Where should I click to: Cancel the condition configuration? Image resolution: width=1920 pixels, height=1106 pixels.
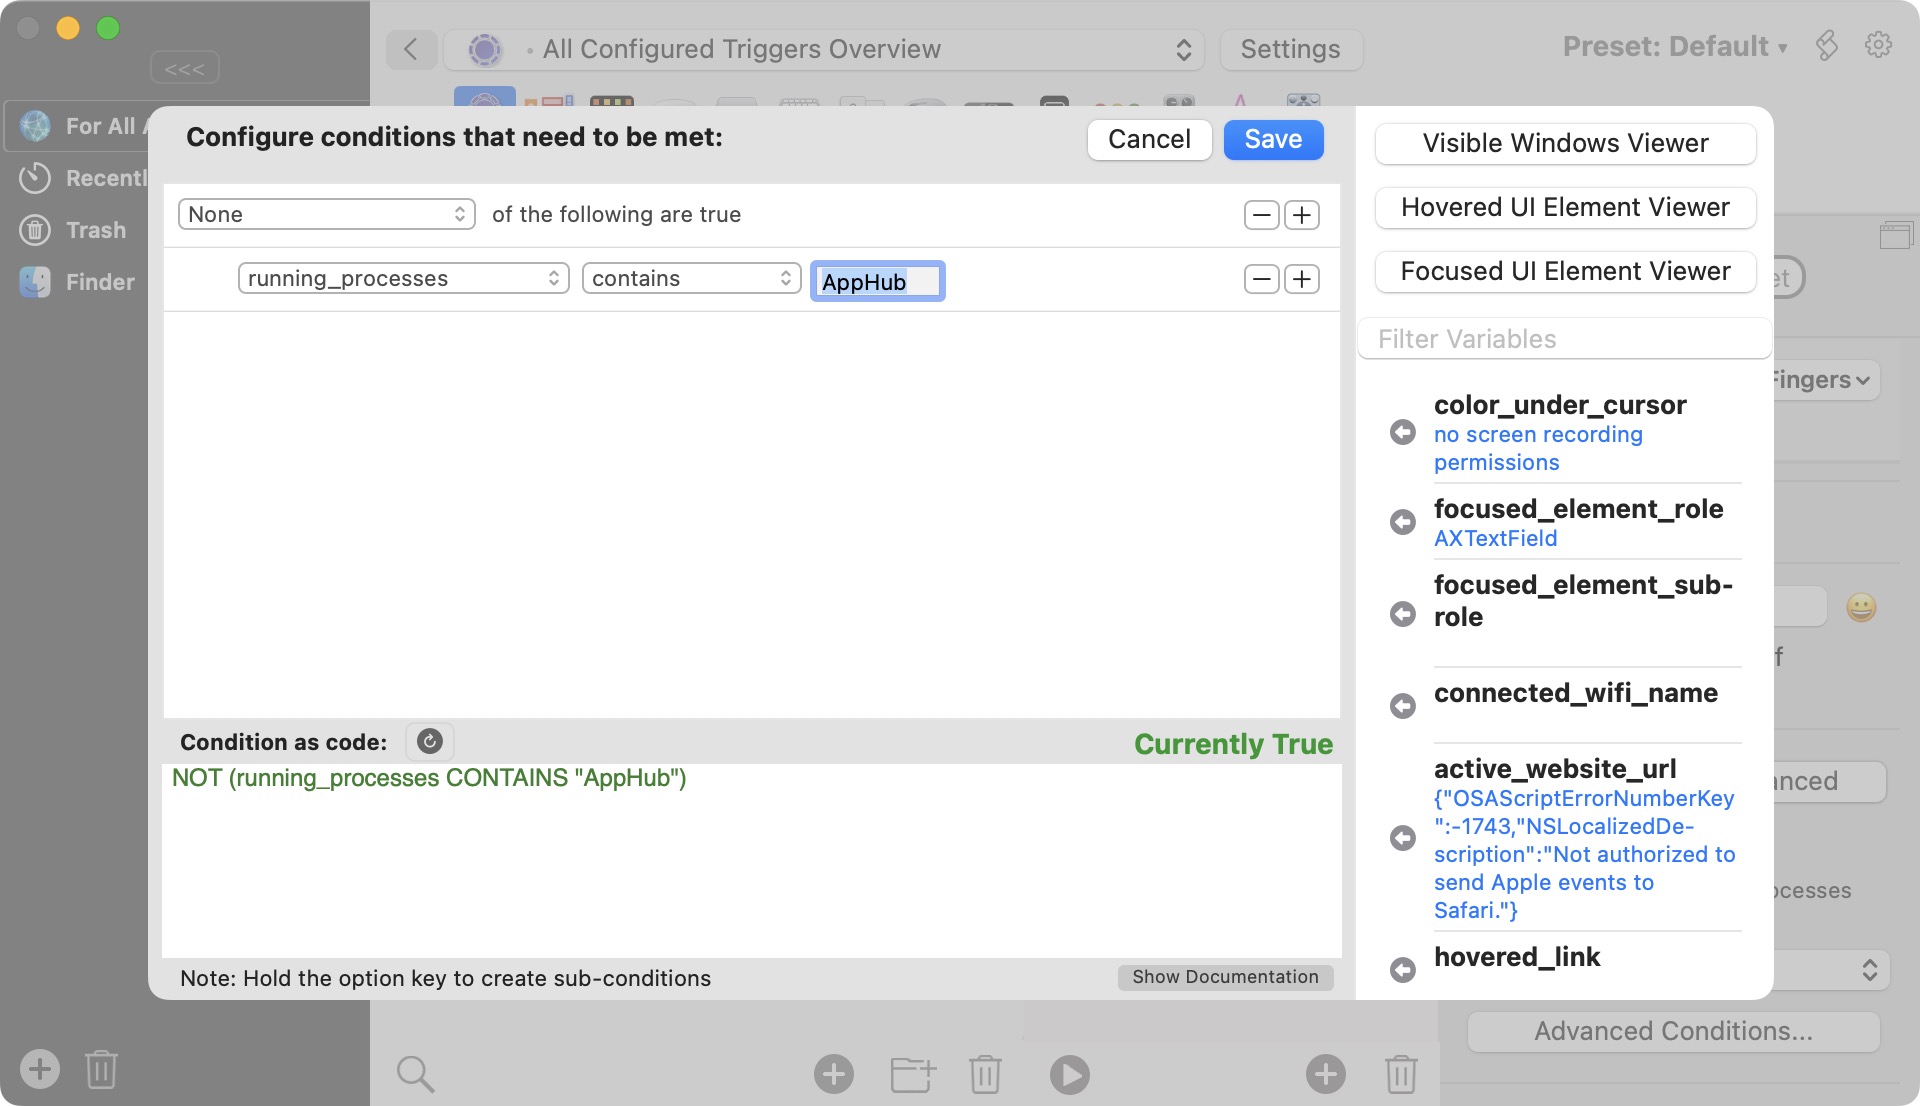pyautogui.click(x=1149, y=139)
